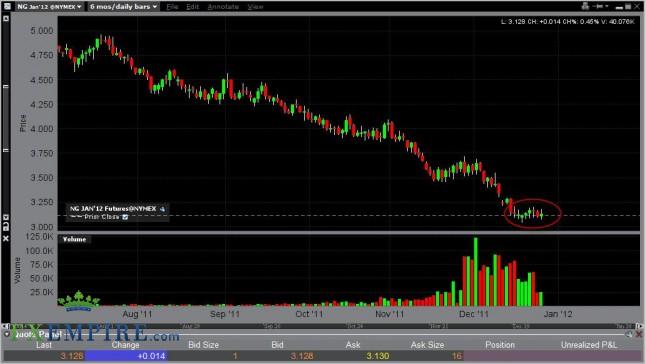The image size is (645, 364).
Task: Click the Change value +0.014
Action: coord(151,356)
